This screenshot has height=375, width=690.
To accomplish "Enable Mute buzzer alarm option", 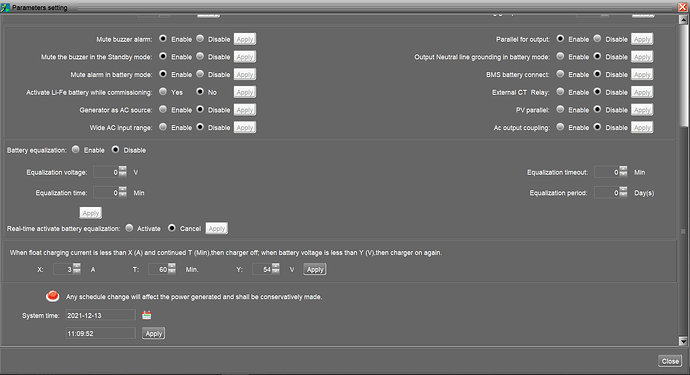I will pyautogui.click(x=163, y=39).
